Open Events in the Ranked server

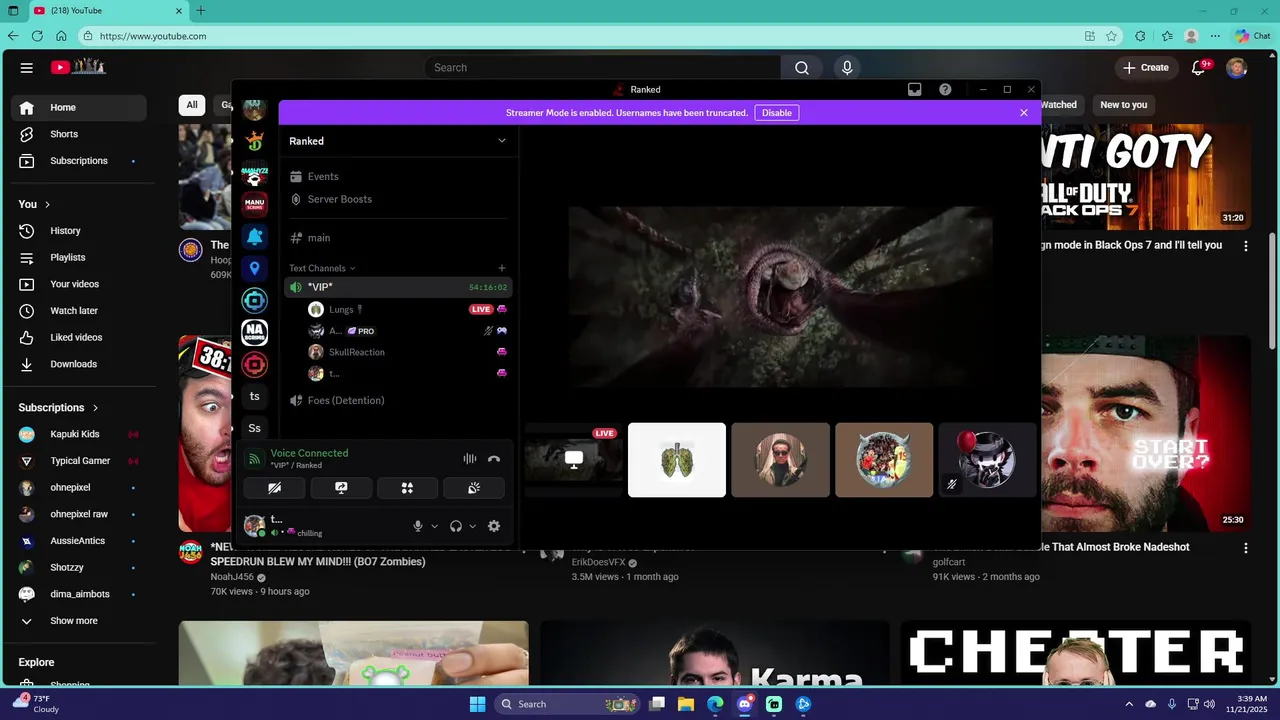(398, 177)
